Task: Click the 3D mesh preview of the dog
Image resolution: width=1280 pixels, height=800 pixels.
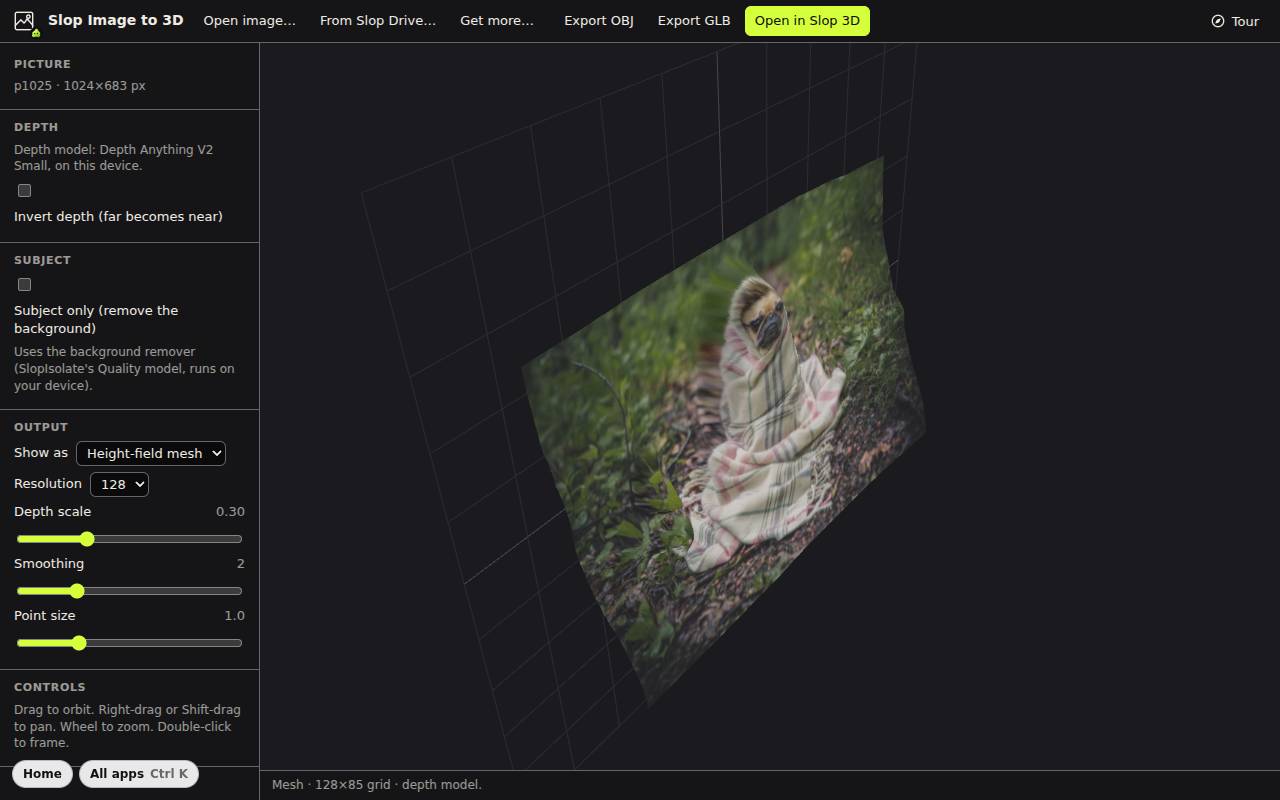Action: coord(723,431)
